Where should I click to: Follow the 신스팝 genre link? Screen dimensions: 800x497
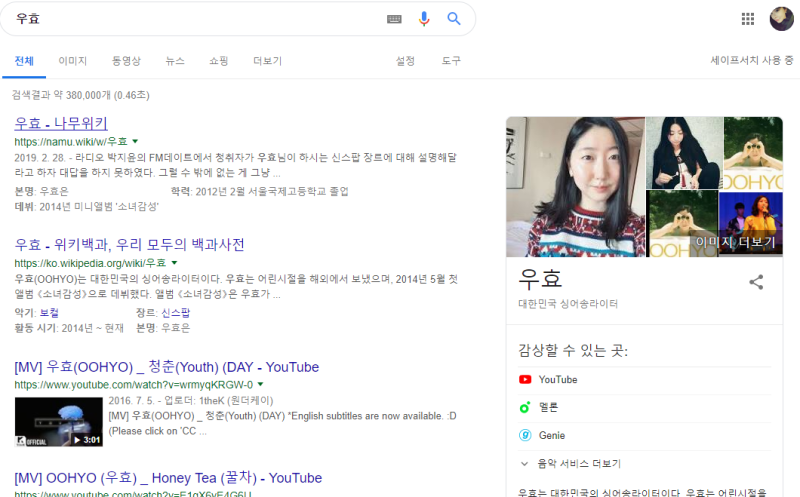click(176, 313)
